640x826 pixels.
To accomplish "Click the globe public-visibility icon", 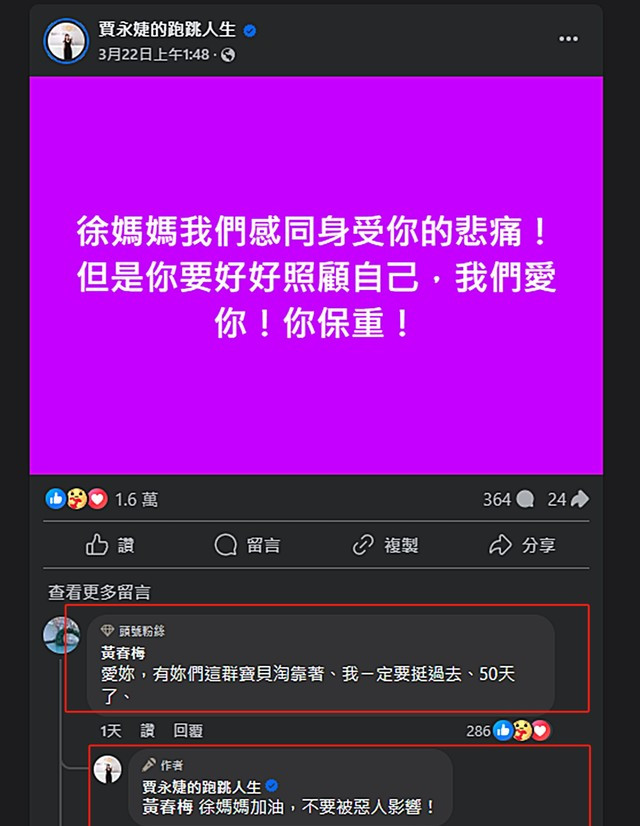I will (228, 55).
